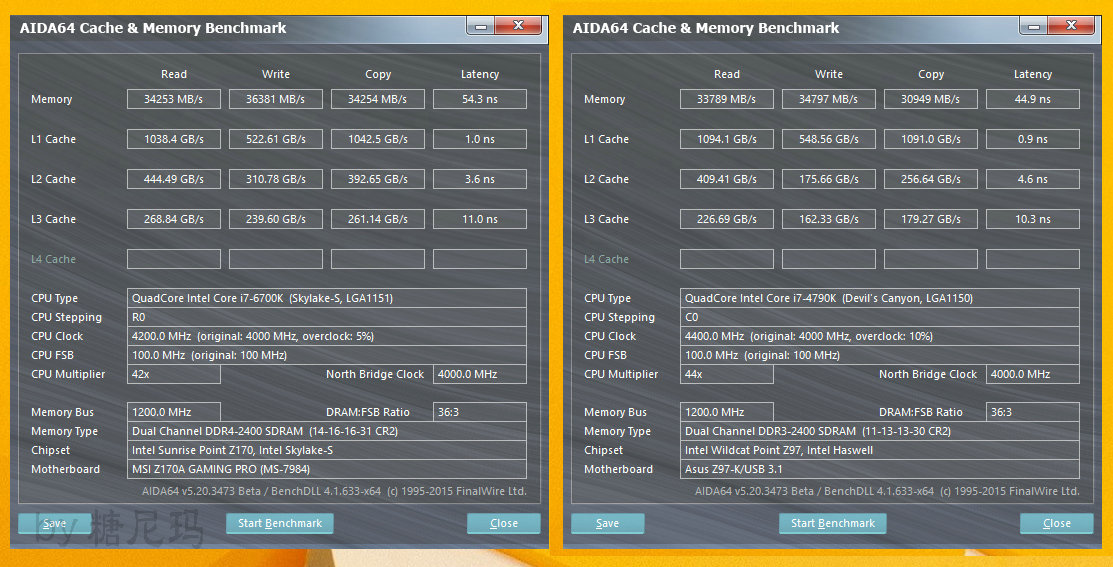Screen dimensions: 1113x567
Task: Select L1 Cache Copy 1091.0 GB/s
Action: pyautogui.click(x=931, y=139)
